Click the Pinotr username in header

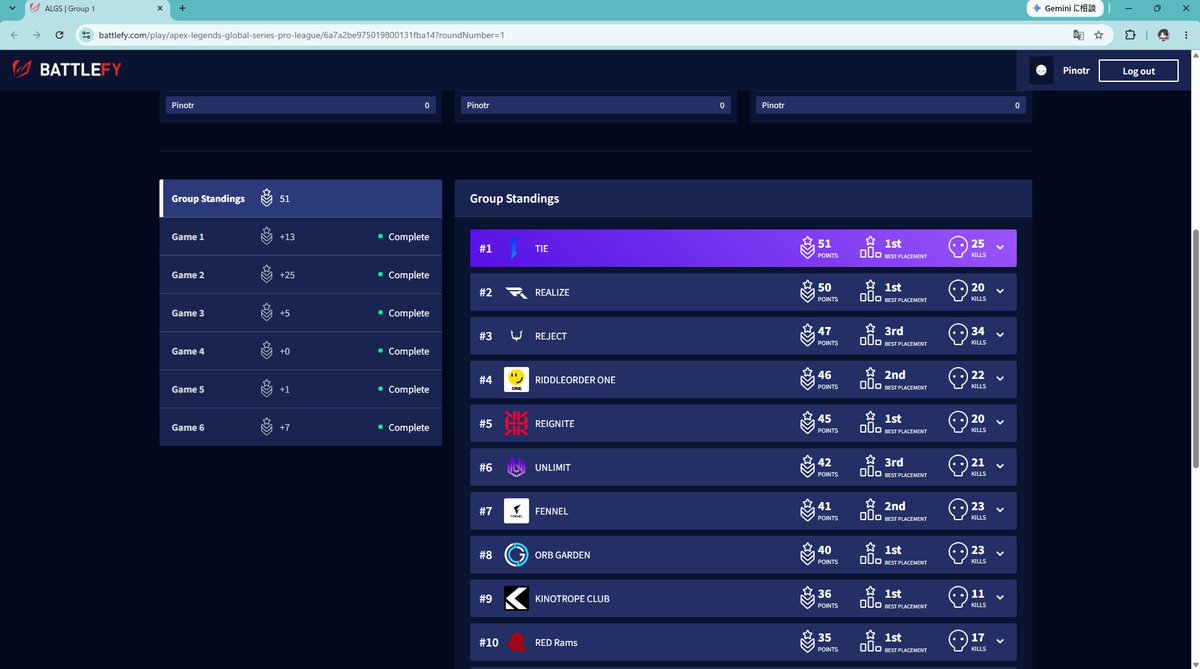[1076, 71]
